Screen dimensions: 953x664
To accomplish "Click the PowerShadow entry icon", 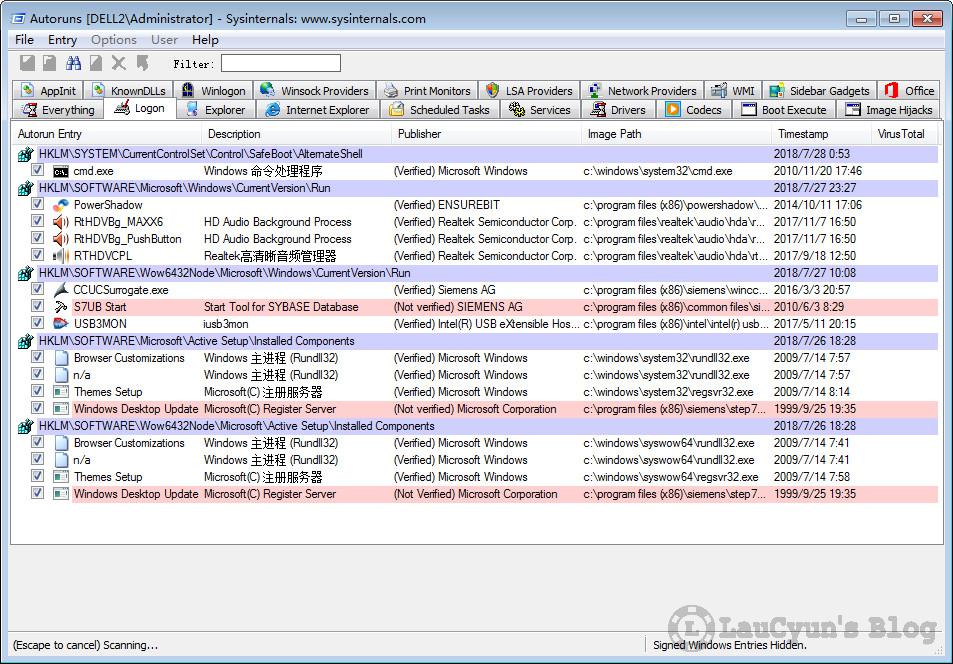I will click(61, 205).
